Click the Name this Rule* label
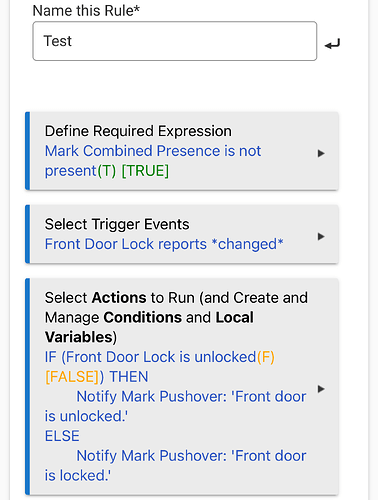 click(86, 11)
